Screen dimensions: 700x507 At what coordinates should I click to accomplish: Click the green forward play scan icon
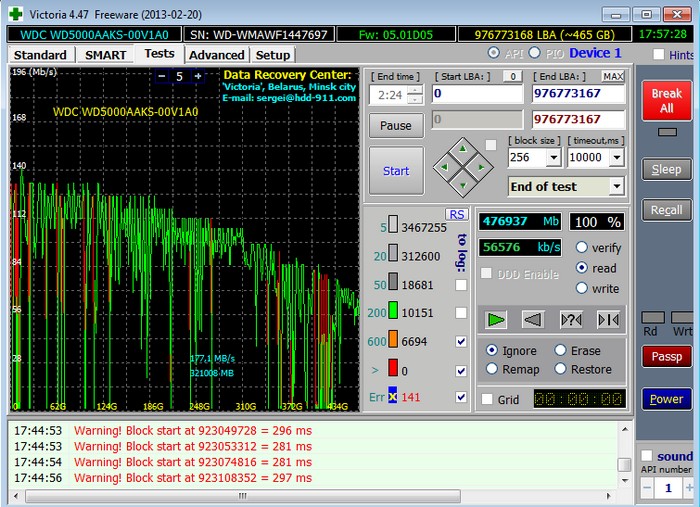click(496, 319)
